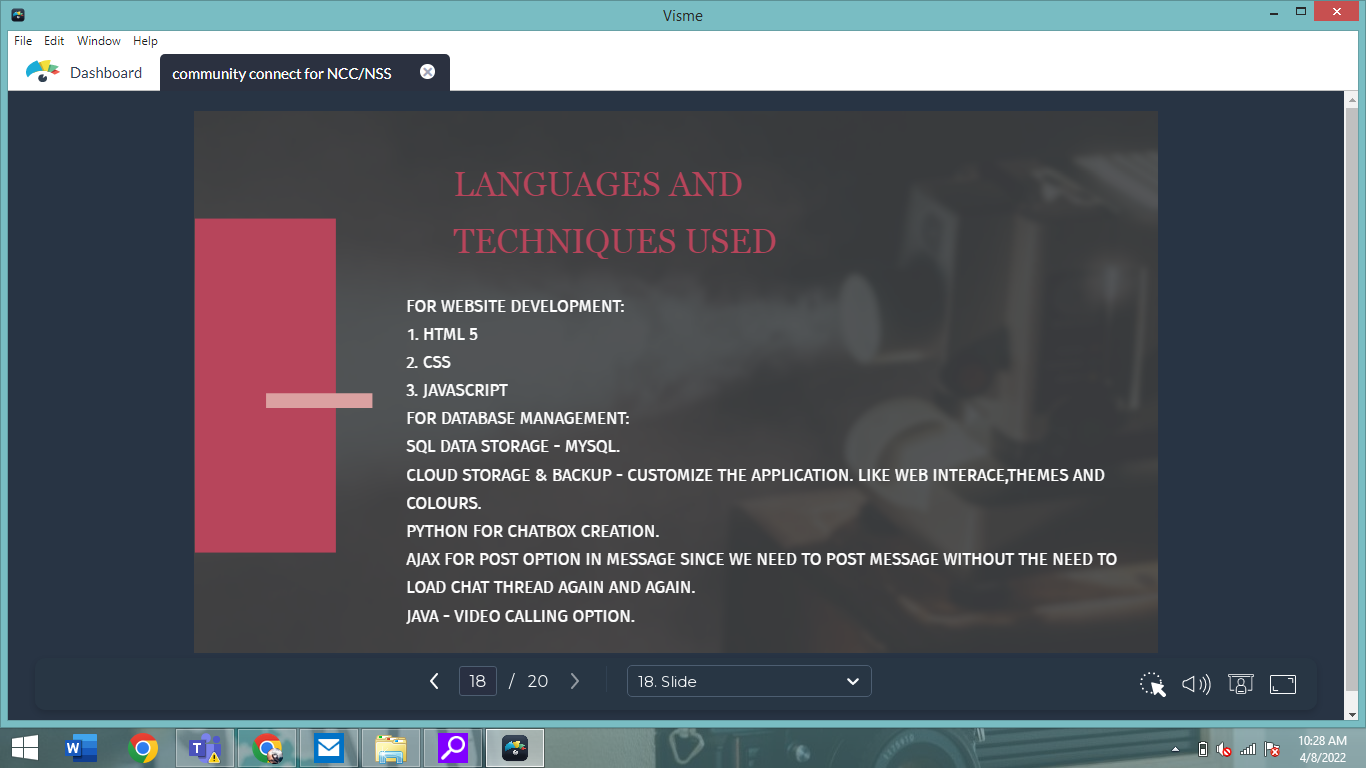1366x768 pixels.
Task: Close the community connect for NCC/NSS tab
Action: pos(427,72)
